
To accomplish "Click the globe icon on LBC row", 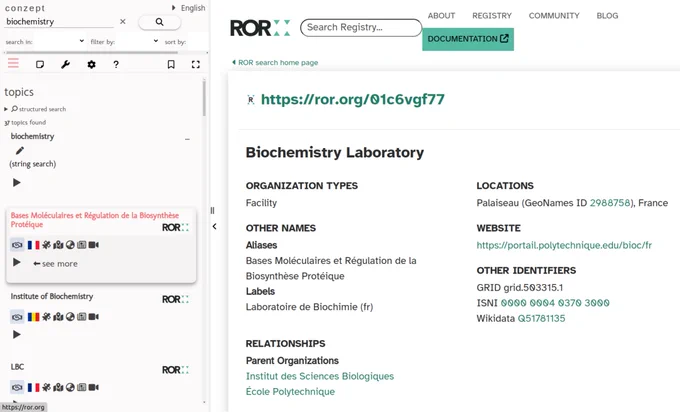I will click(70, 387).
